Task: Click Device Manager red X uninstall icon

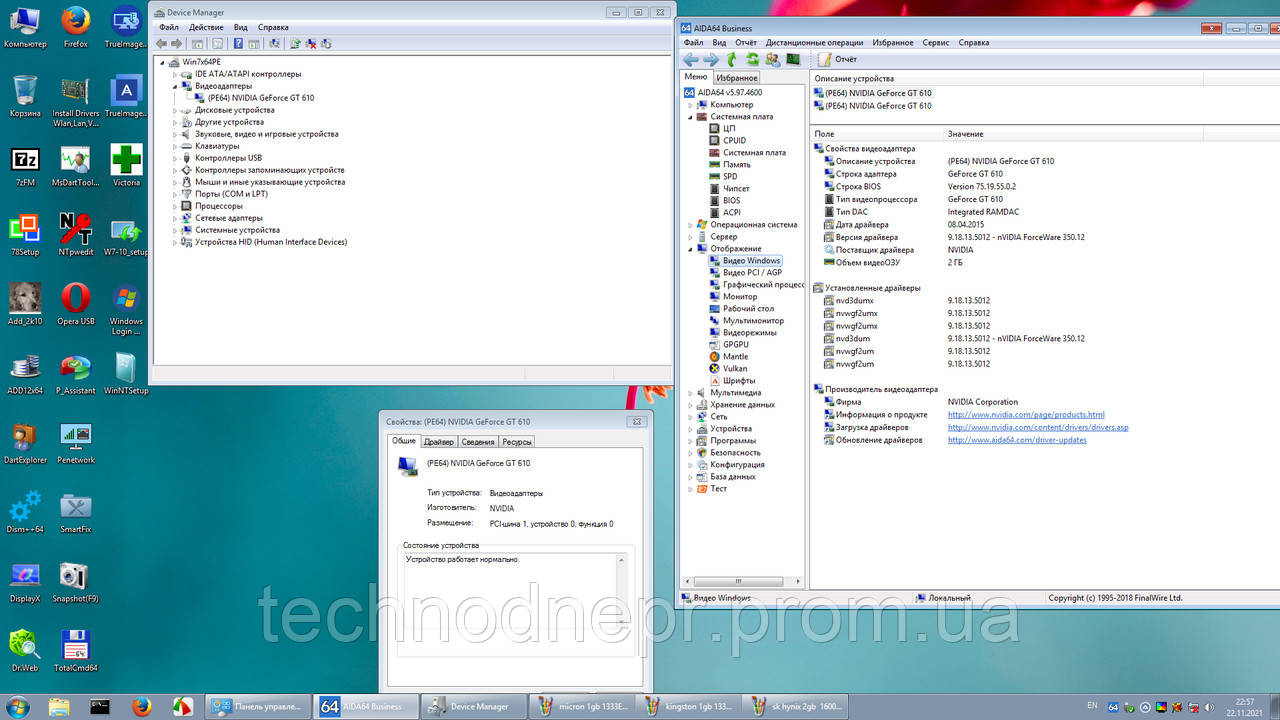Action: click(x=311, y=43)
